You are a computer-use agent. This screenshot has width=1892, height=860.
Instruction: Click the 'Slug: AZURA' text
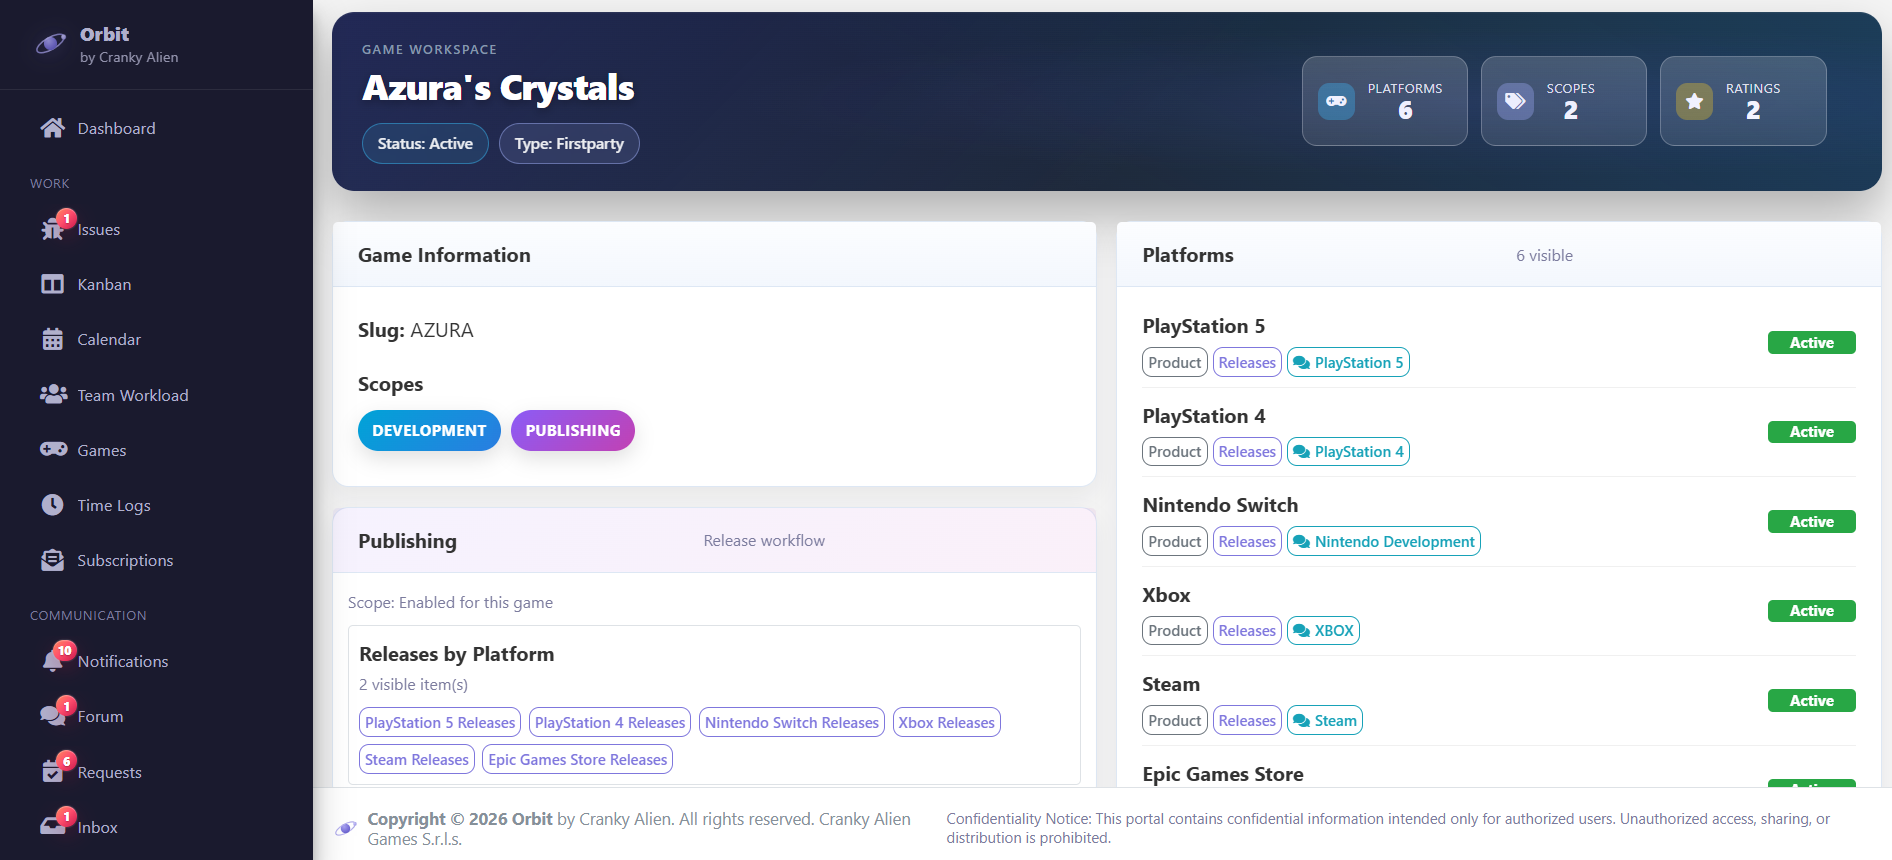click(x=416, y=330)
